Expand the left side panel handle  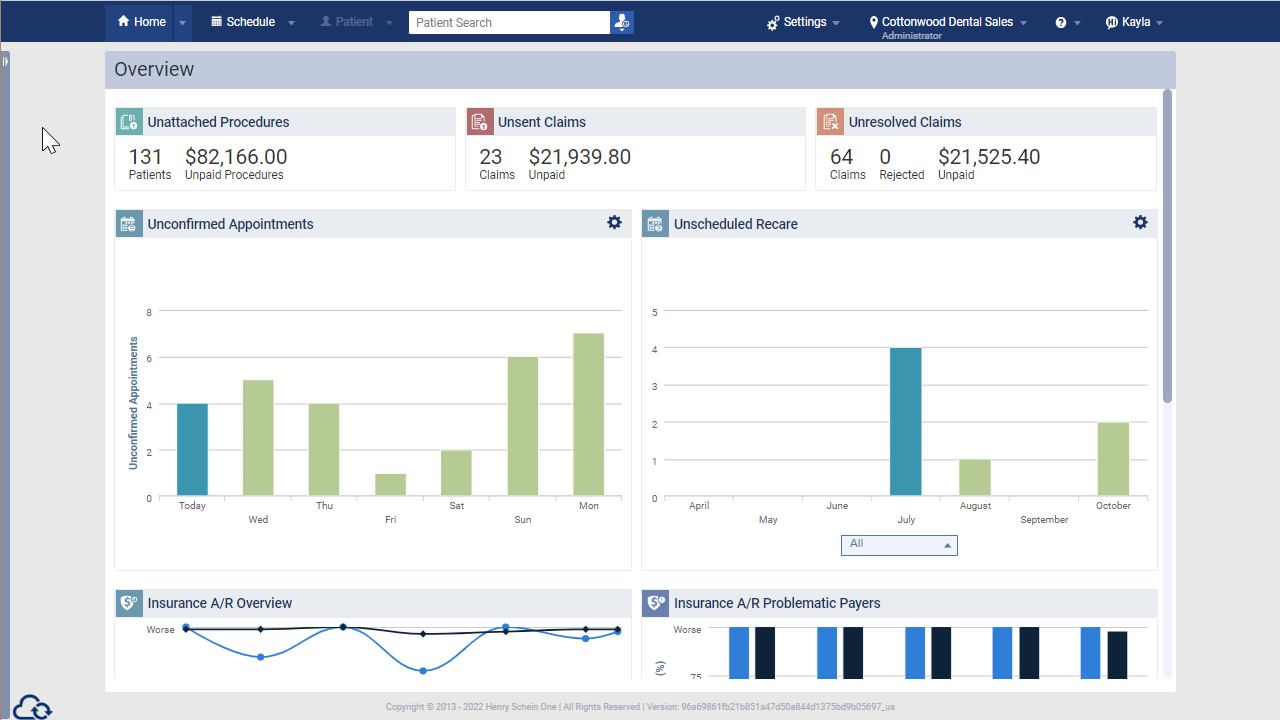5,61
